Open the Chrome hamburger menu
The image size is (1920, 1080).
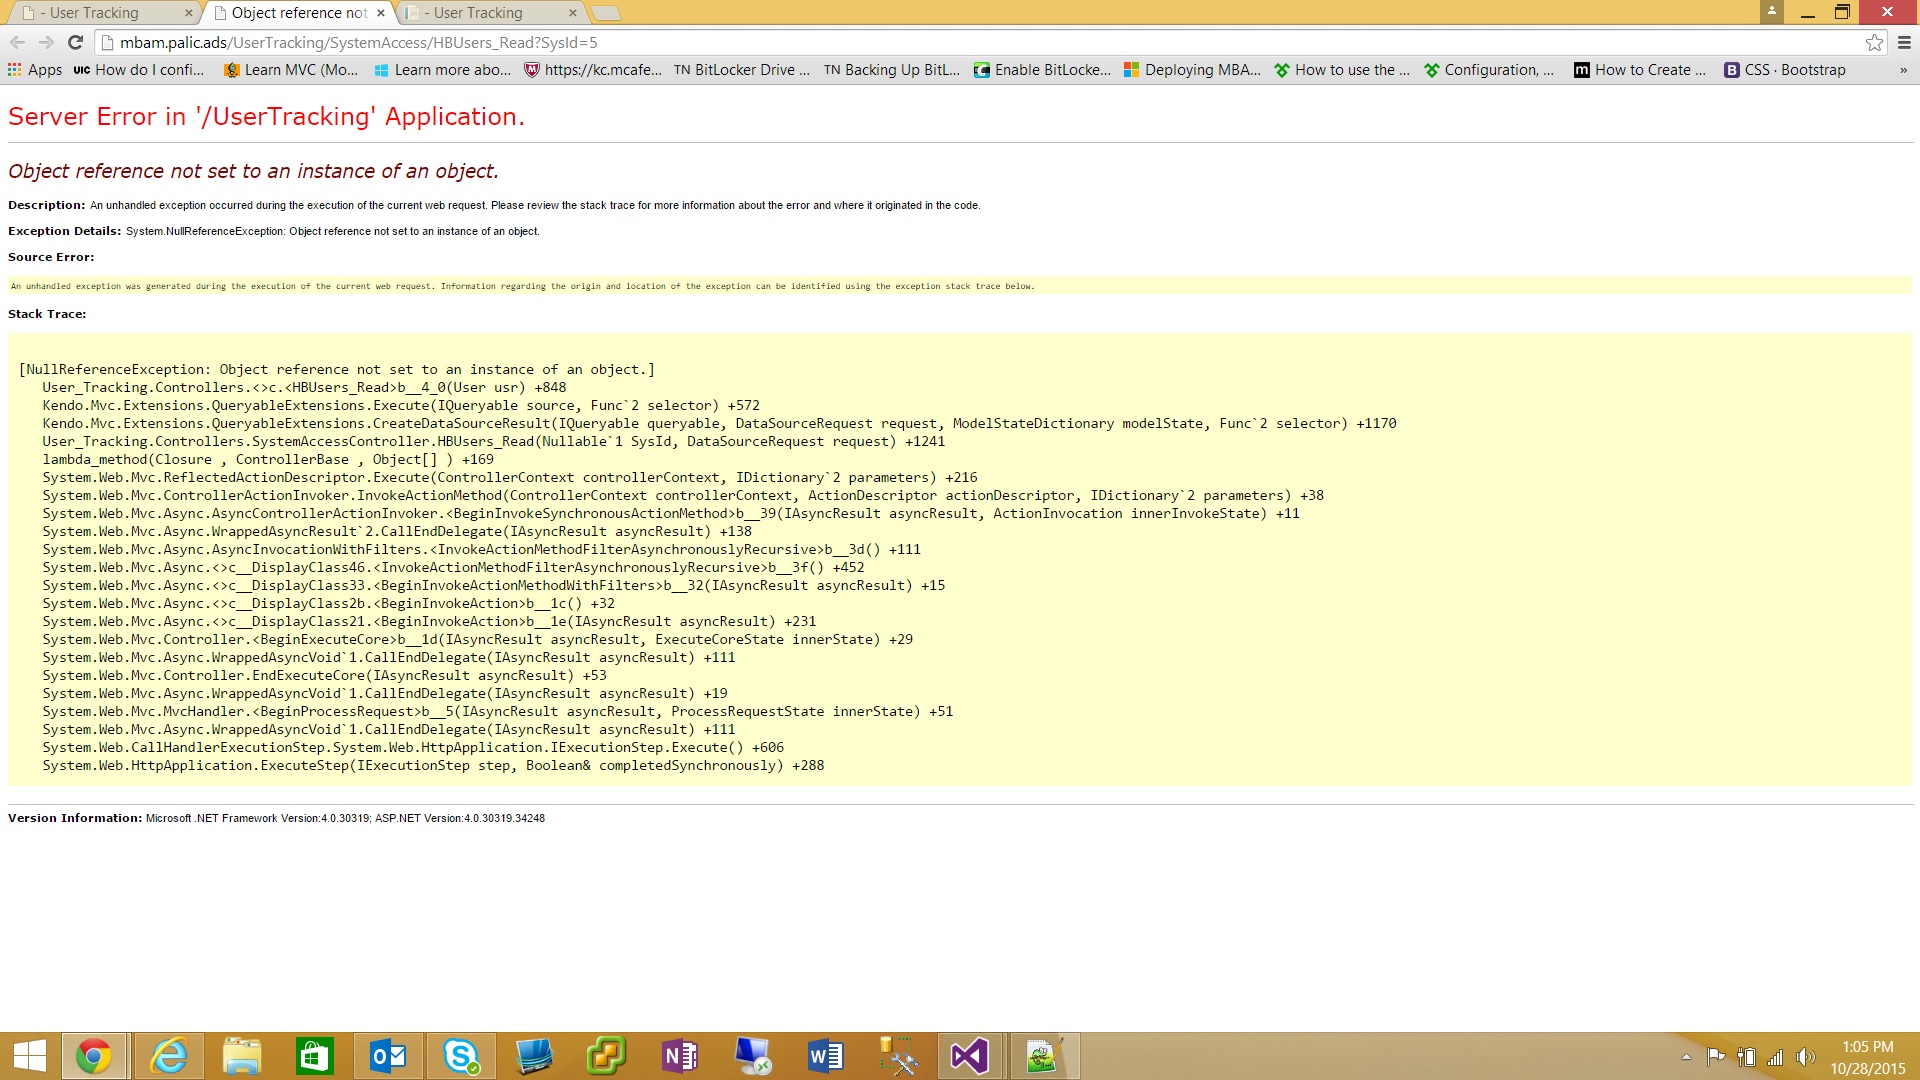pos(1904,42)
